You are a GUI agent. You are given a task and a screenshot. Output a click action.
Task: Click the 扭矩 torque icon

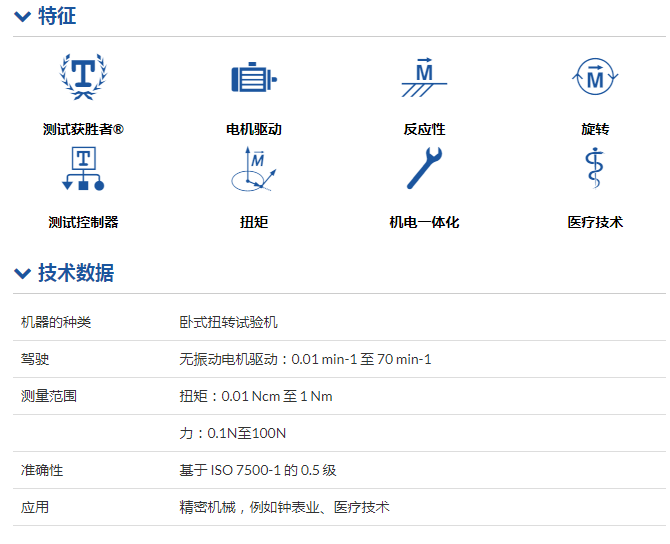[x=254, y=169]
